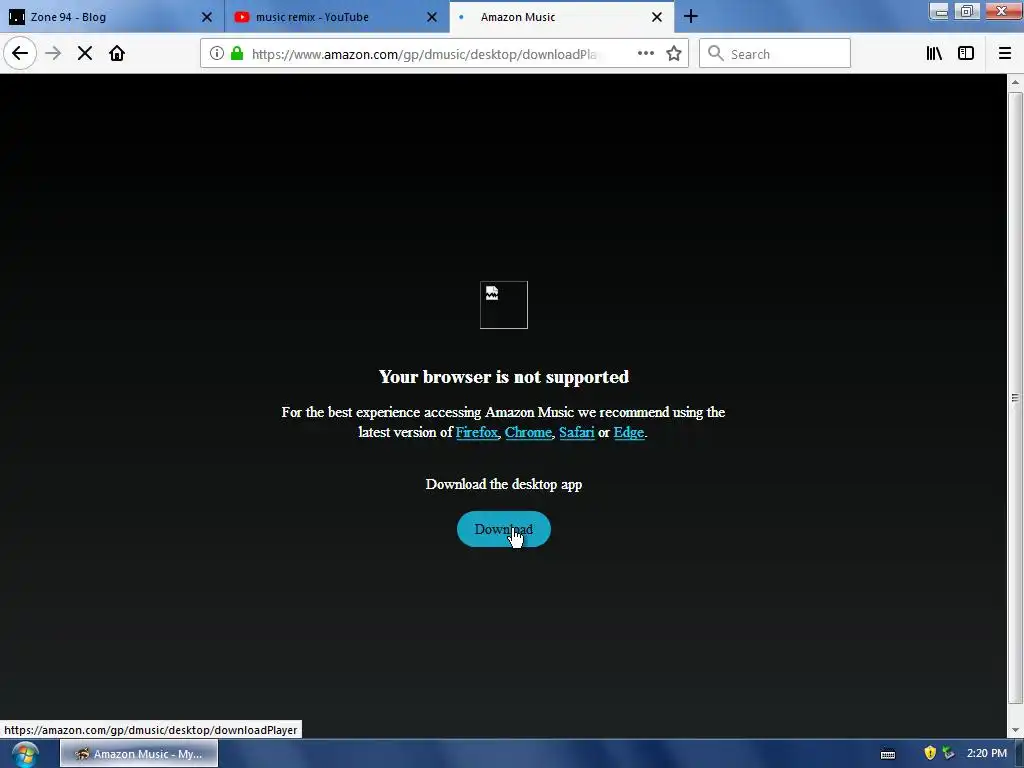The image size is (1024, 768).
Task: Select the Amazon Music tab
Action: (562, 17)
